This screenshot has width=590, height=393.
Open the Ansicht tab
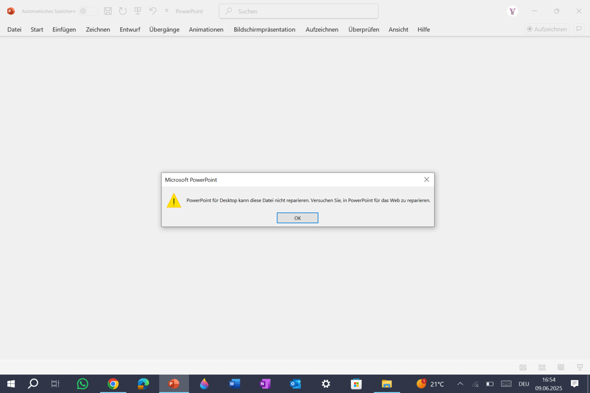[398, 29]
